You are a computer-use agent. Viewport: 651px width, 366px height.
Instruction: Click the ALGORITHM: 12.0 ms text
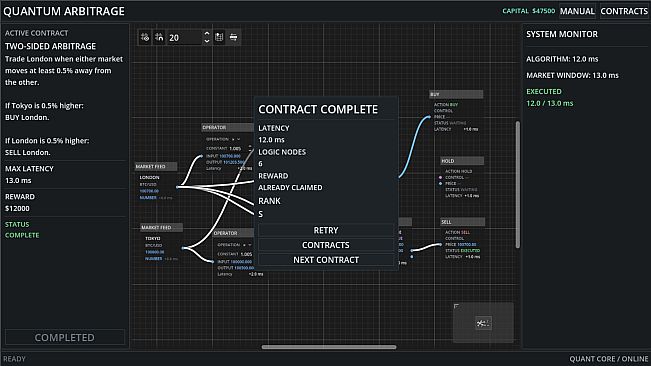(562, 59)
